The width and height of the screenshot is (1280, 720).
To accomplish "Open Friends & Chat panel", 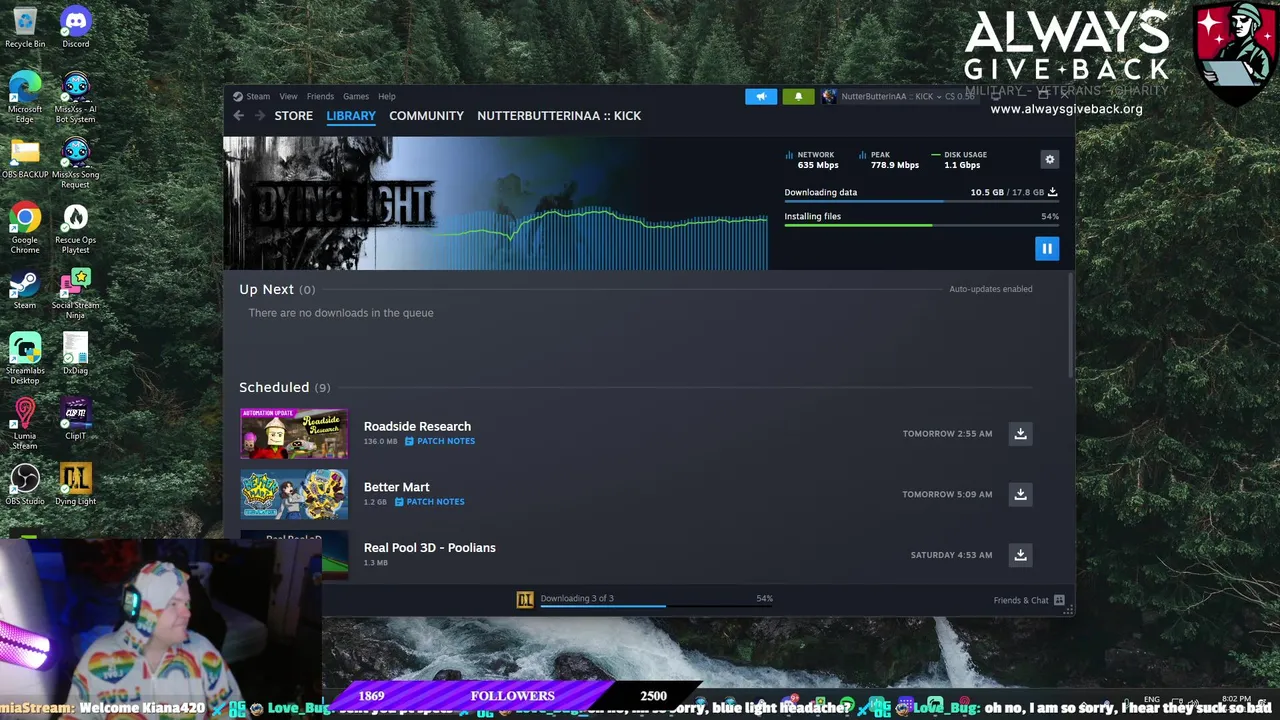I will tap(1028, 600).
